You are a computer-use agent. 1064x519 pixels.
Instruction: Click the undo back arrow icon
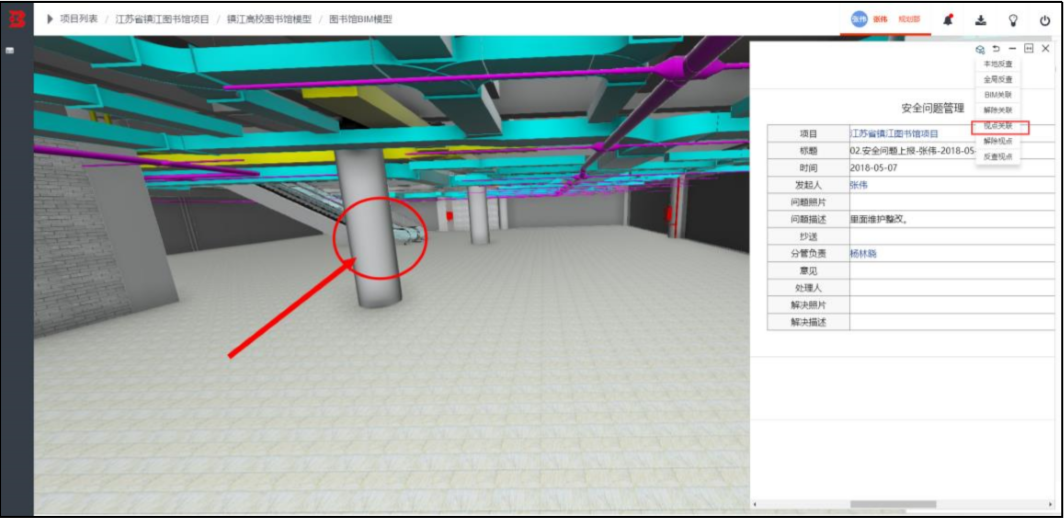click(996, 49)
